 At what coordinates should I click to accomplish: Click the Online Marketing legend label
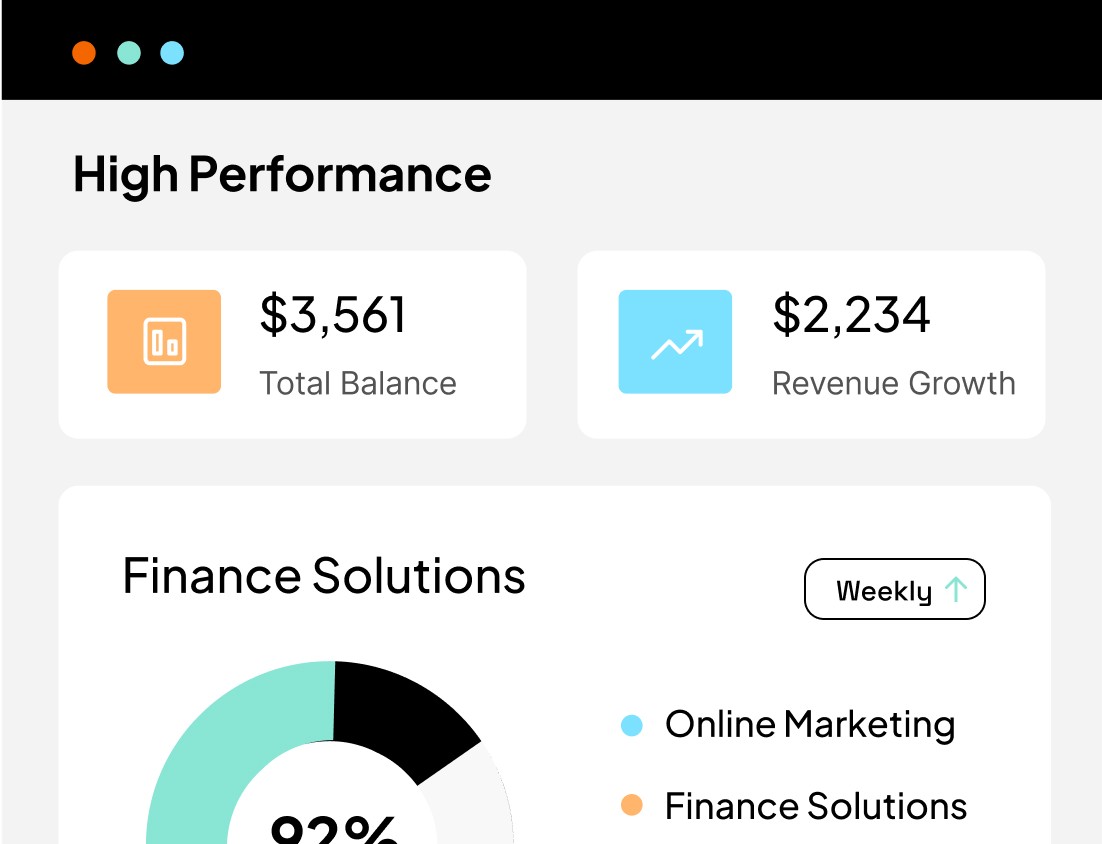tap(810, 725)
